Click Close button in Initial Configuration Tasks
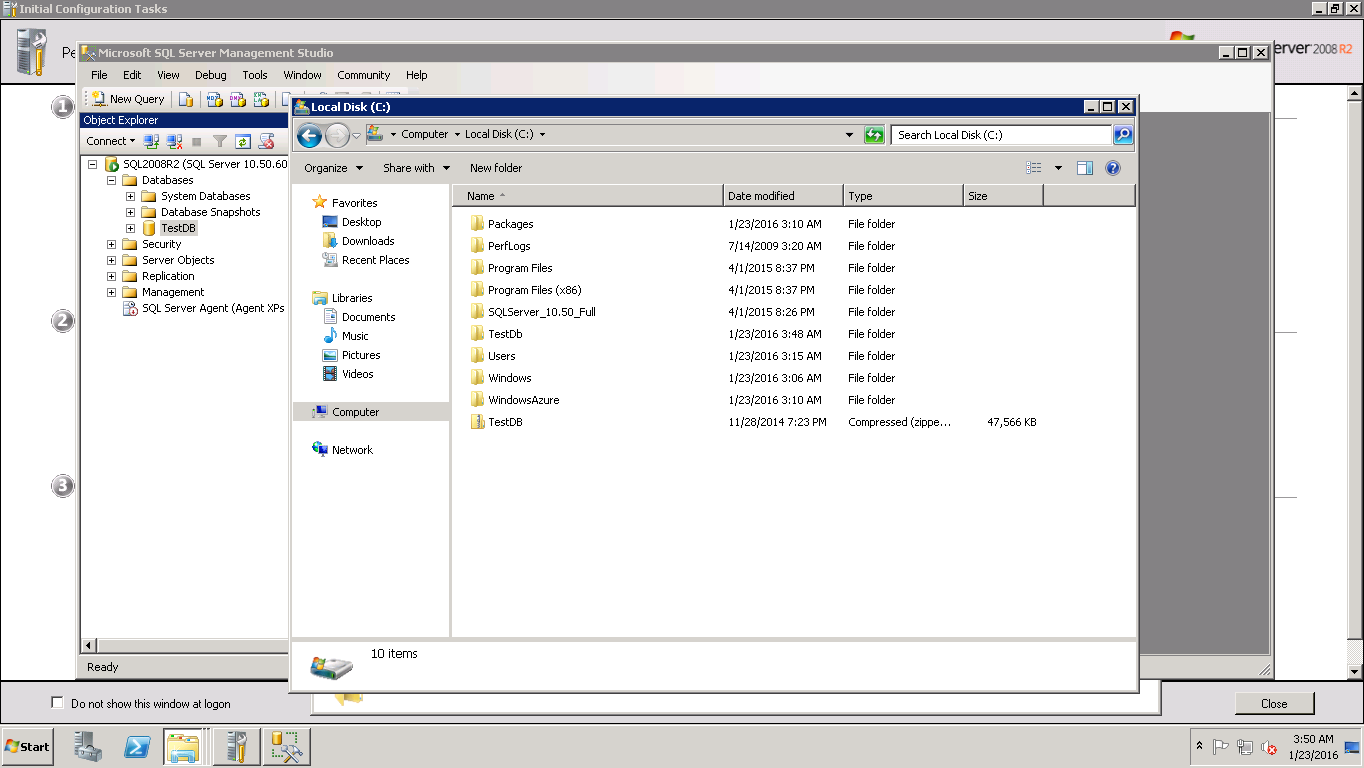 tap(1274, 703)
